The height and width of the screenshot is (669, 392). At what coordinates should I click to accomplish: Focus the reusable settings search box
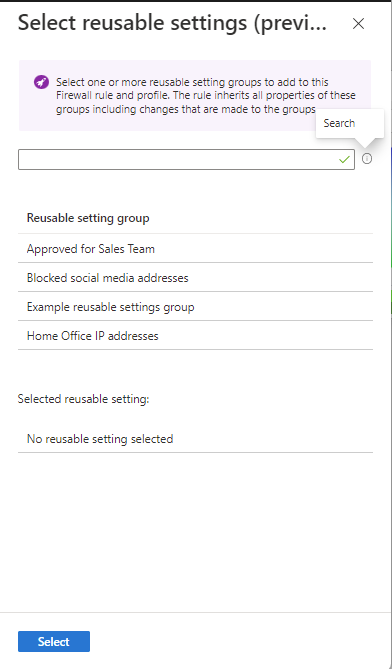pyautogui.click(x=186, y=160)
